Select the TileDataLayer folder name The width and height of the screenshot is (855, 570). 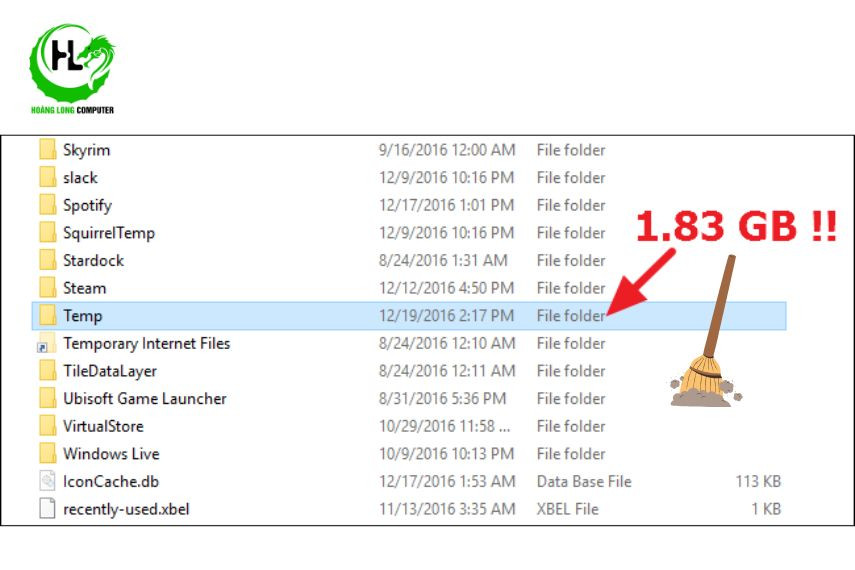pyautogui.click(x=110, y=371)
